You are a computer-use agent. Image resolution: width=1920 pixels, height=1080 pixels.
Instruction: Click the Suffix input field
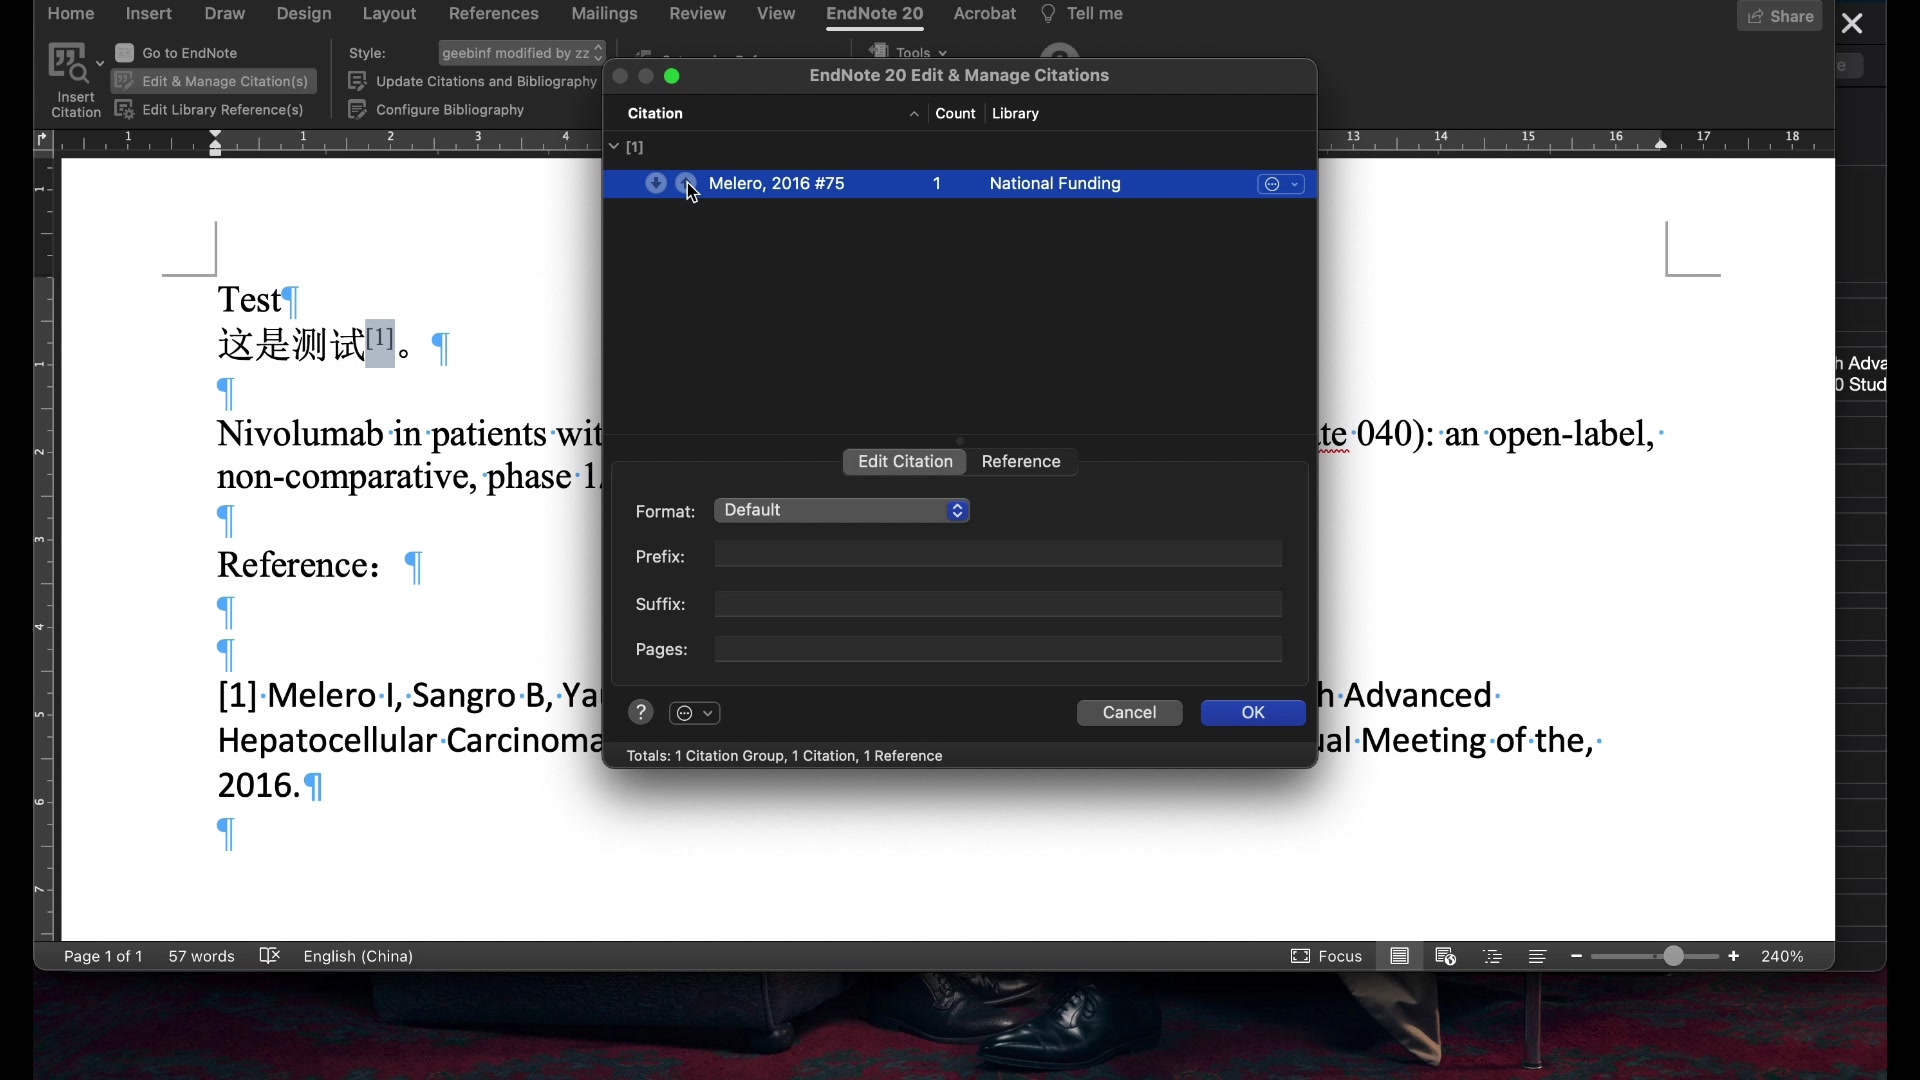[x=998, y=604]
